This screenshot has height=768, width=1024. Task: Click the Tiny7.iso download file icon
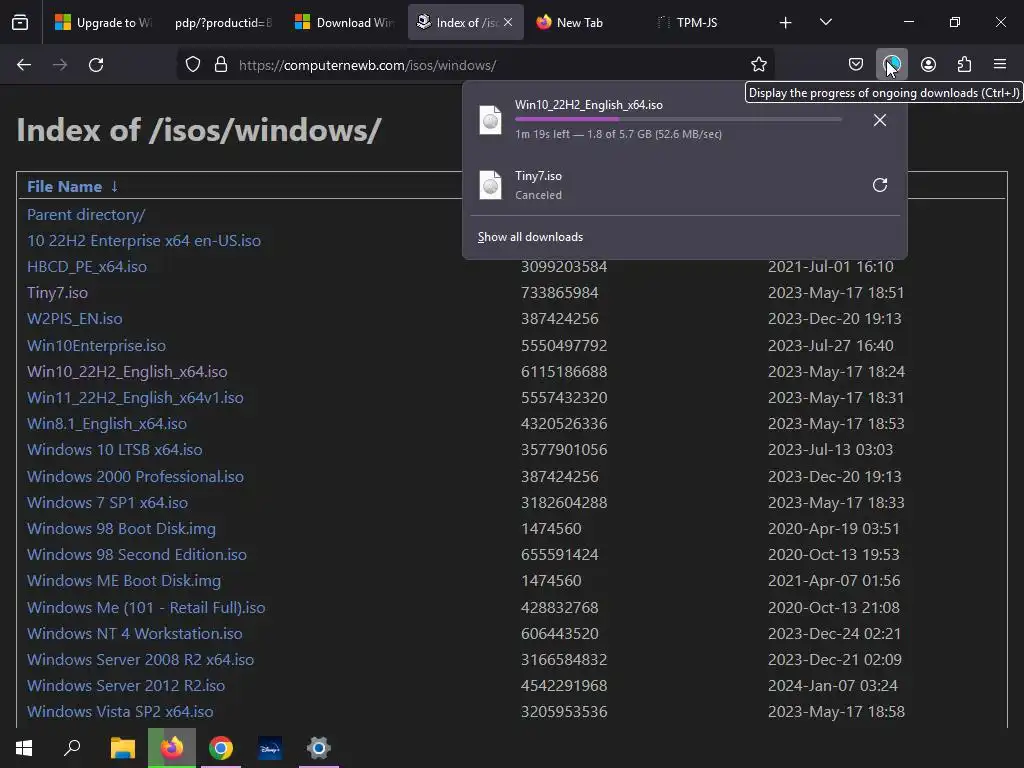pyautogui.click(x=490, y=185)
